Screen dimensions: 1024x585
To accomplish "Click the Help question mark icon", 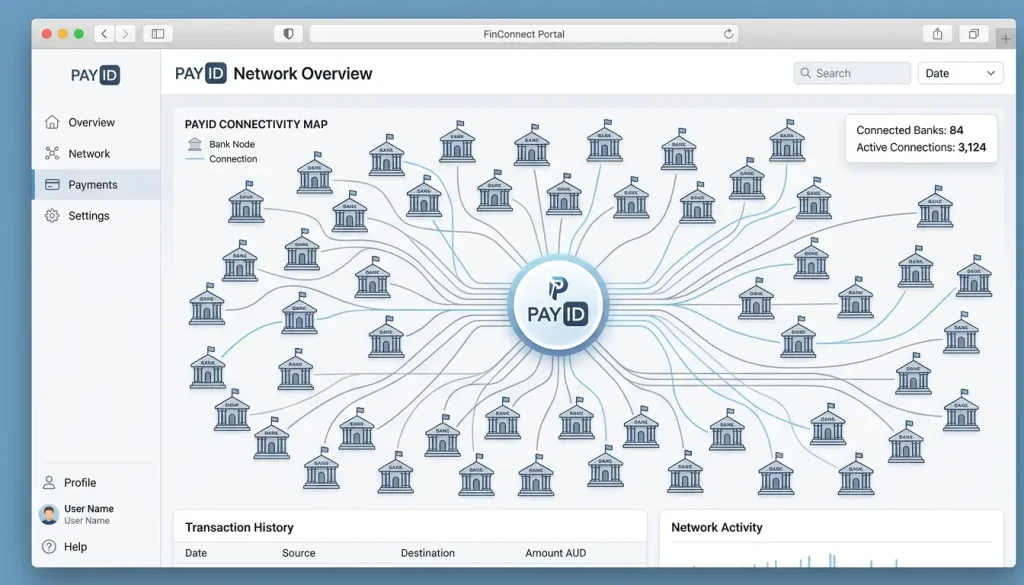I will (x=49, y=546).
